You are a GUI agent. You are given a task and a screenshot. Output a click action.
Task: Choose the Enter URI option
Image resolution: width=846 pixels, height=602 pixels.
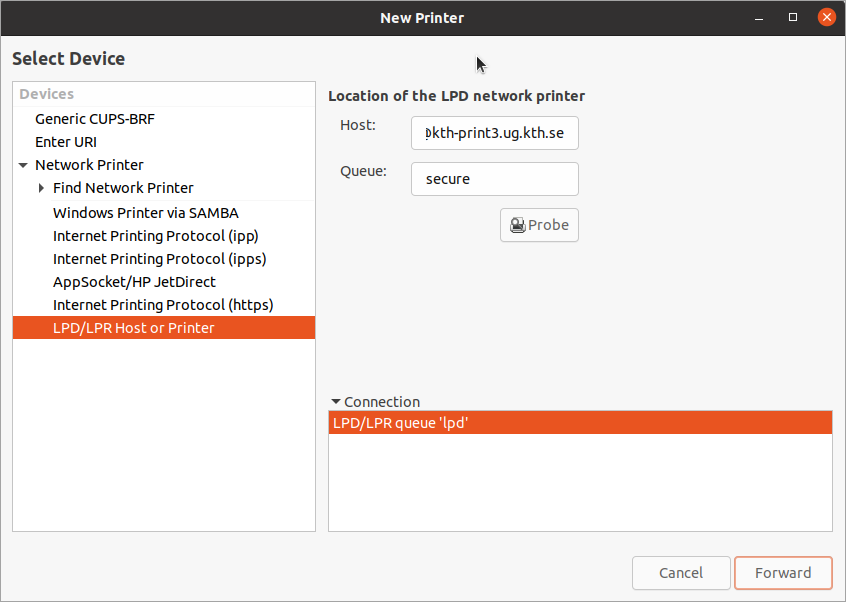click(x=66, y=142)
